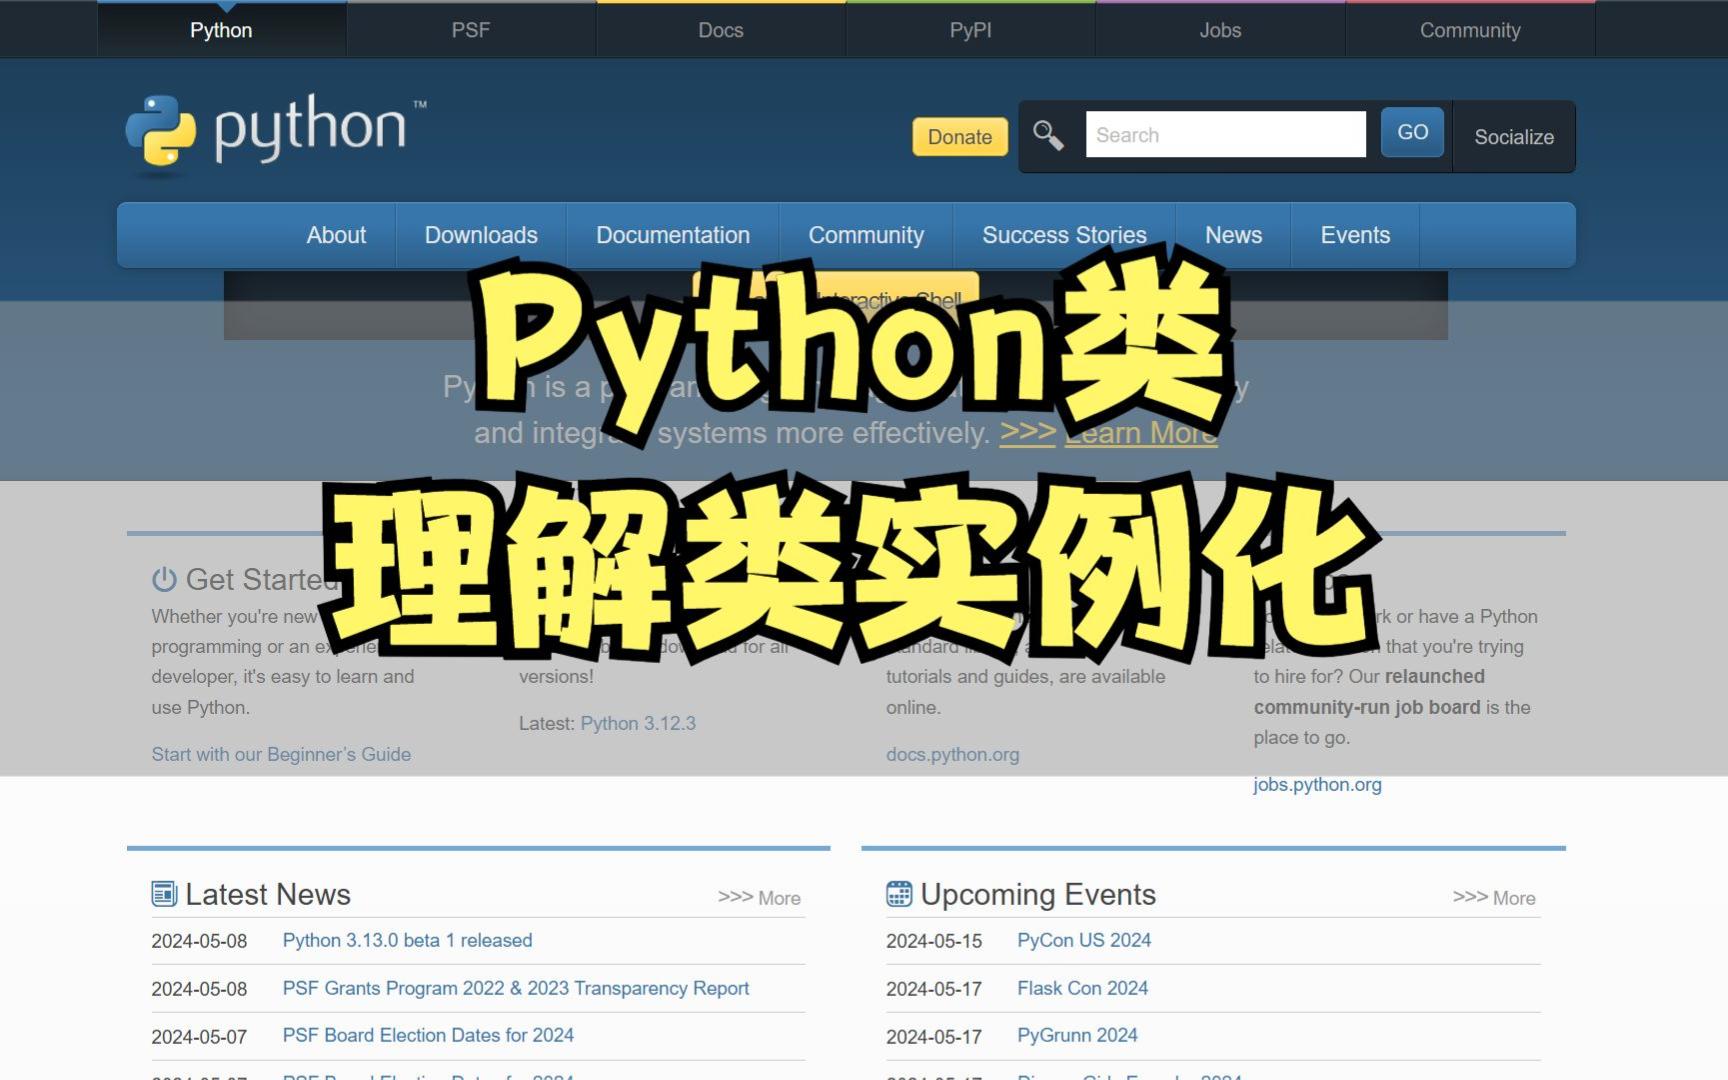Open the About navigation menu
The width and height of the screenshot is (1728, 1080).
[336, 235]
